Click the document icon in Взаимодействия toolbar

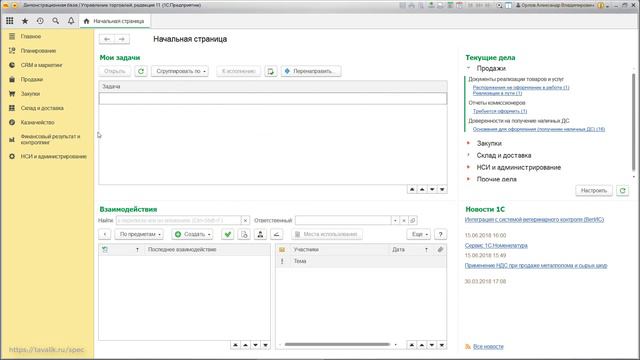244,234
